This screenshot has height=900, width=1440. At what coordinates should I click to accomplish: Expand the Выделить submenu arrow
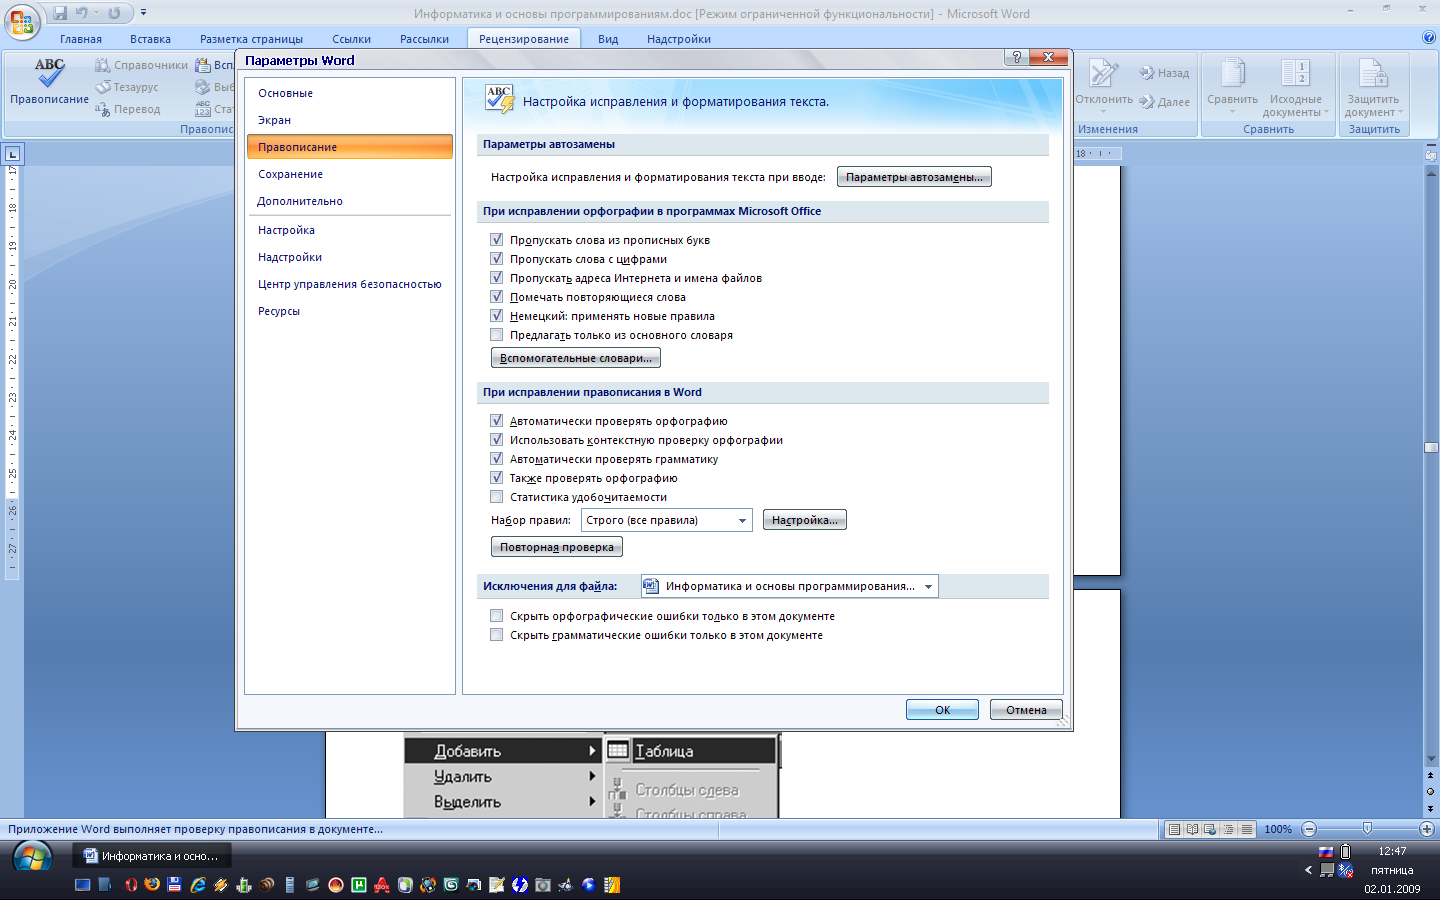592,801
